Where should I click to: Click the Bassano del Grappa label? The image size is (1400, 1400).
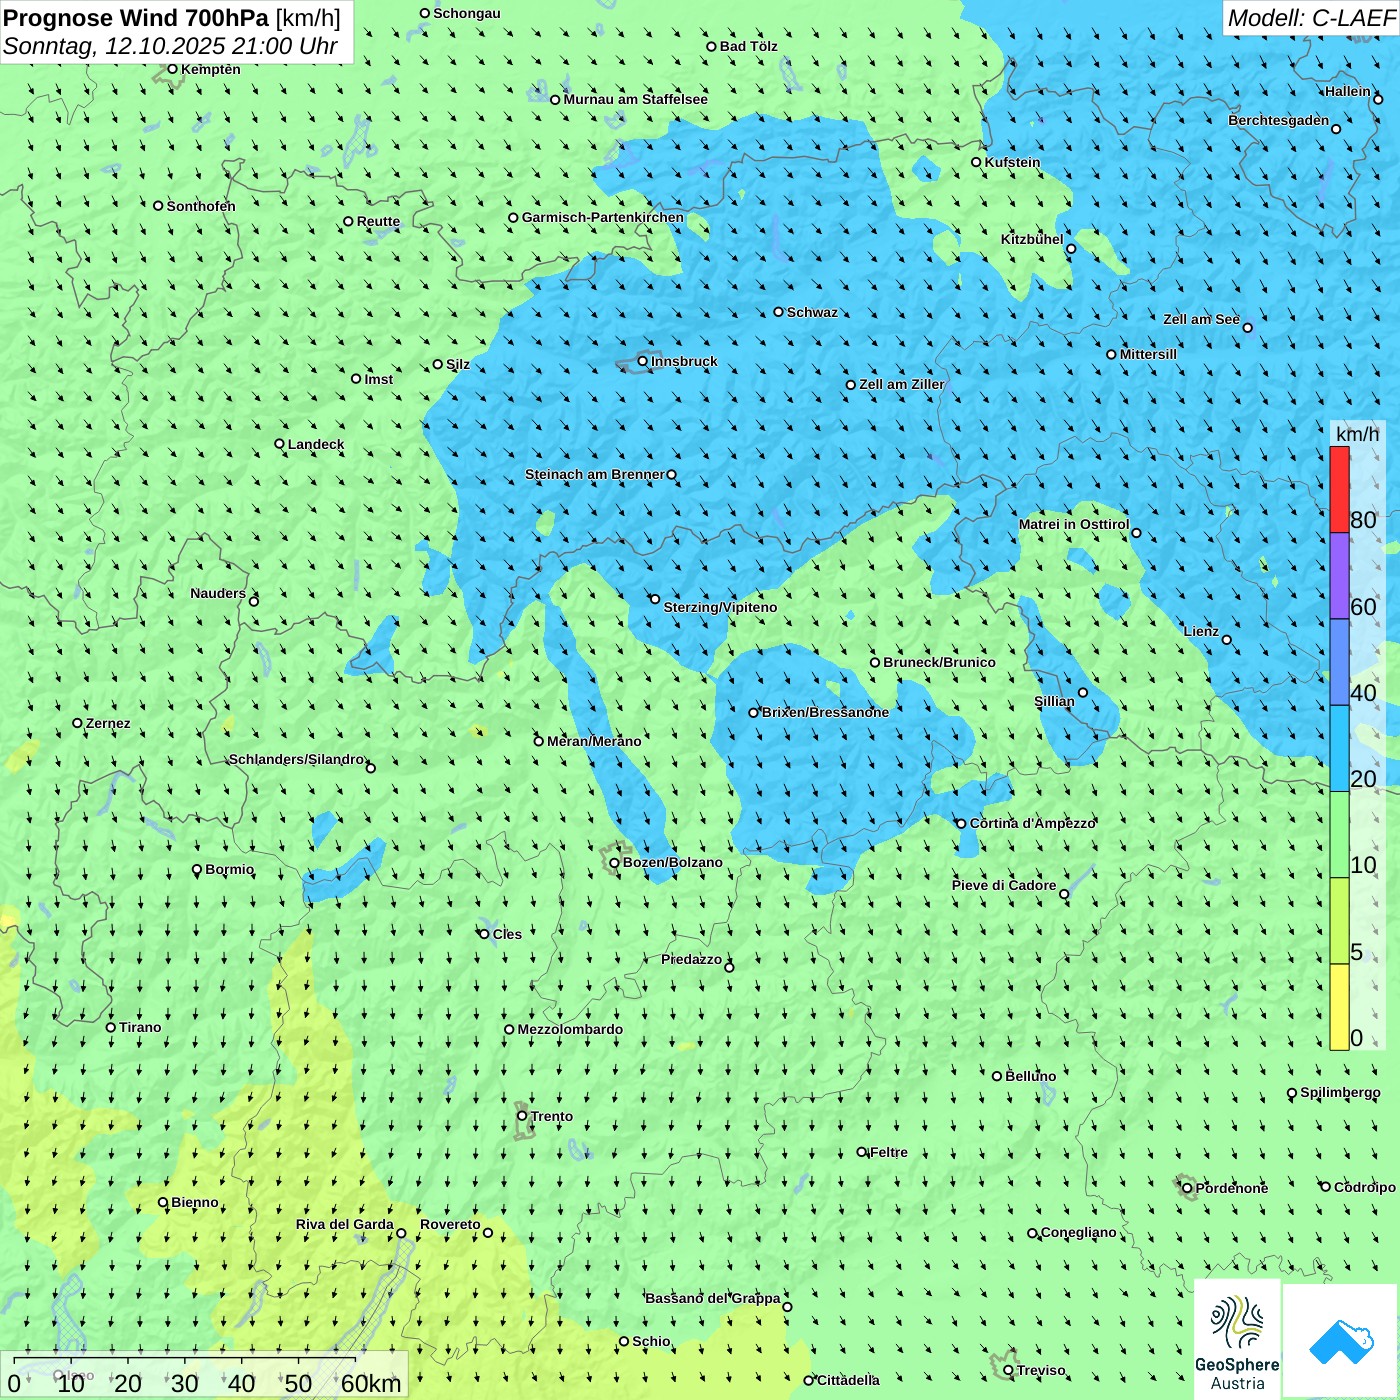tap(712, 1298)
